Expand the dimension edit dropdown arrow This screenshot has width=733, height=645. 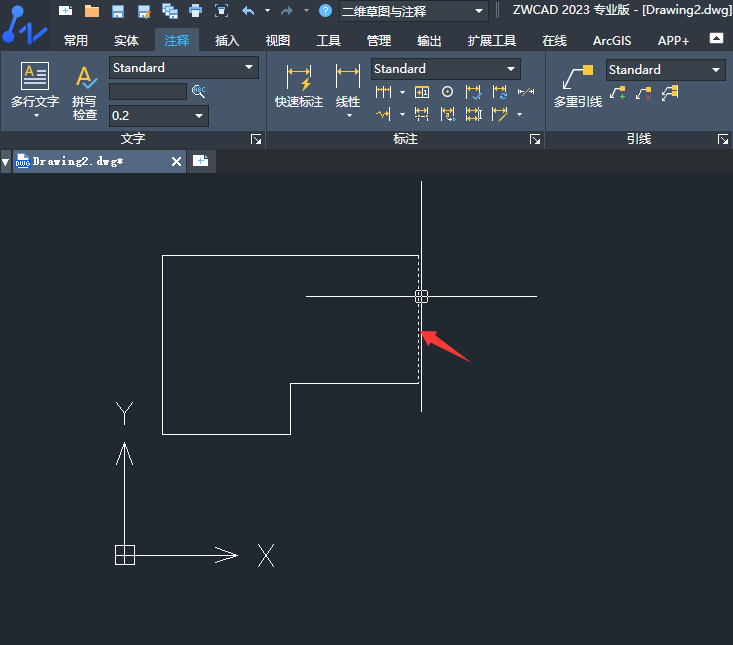(x=519, y=115)
